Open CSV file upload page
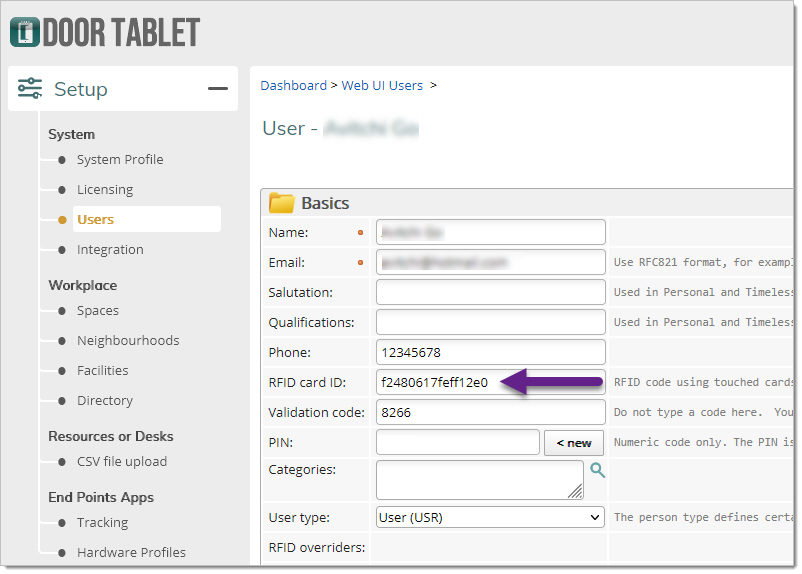 tap(121, 462)
